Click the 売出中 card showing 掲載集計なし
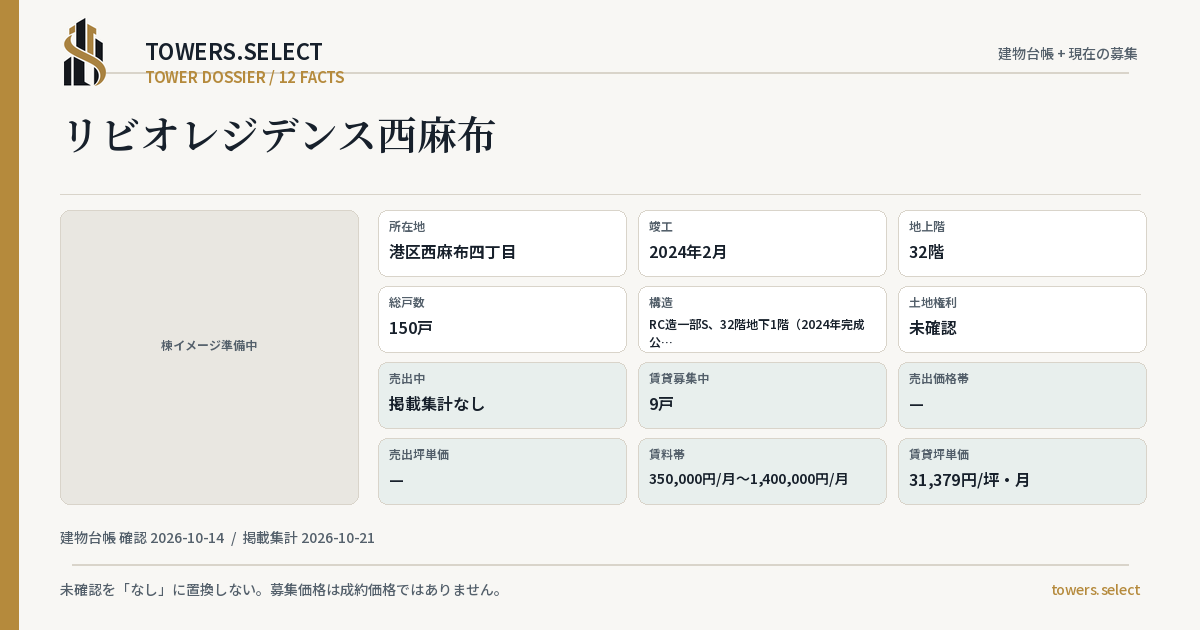The height and width of the screenshot is (630, 1200). coord(502,395)
